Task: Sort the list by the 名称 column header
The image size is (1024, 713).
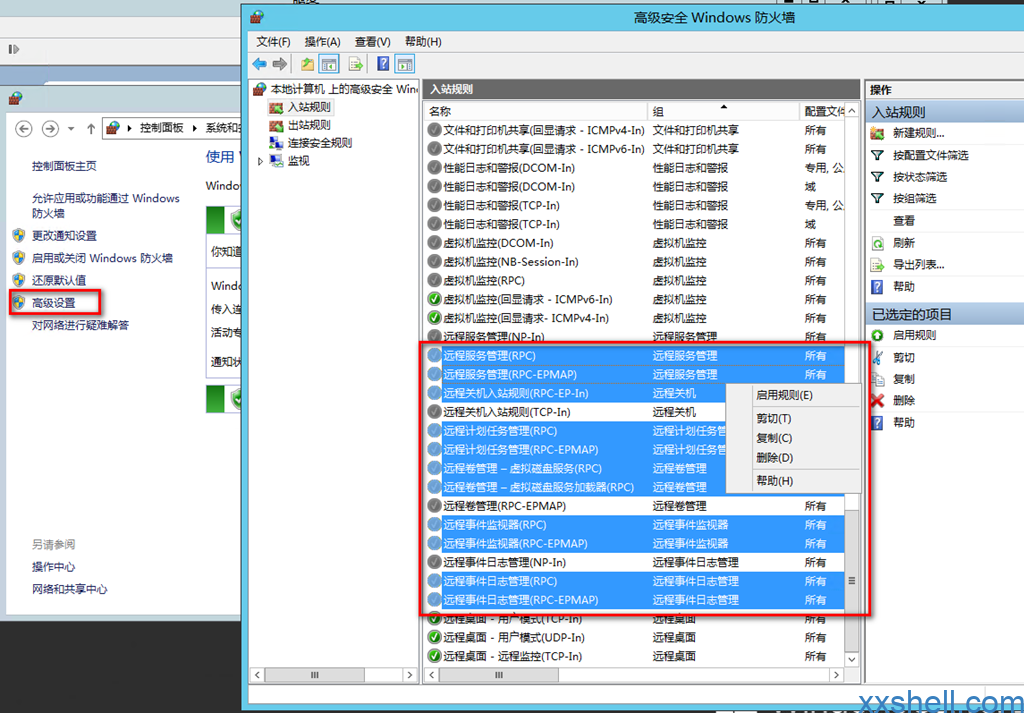Action: [x=536, y=112]
